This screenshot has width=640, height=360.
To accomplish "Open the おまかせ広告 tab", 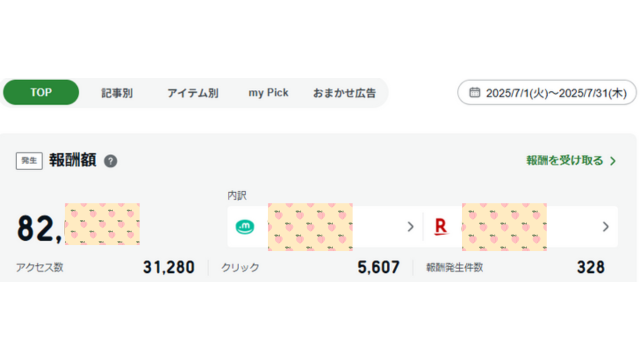I will point(344,93).
